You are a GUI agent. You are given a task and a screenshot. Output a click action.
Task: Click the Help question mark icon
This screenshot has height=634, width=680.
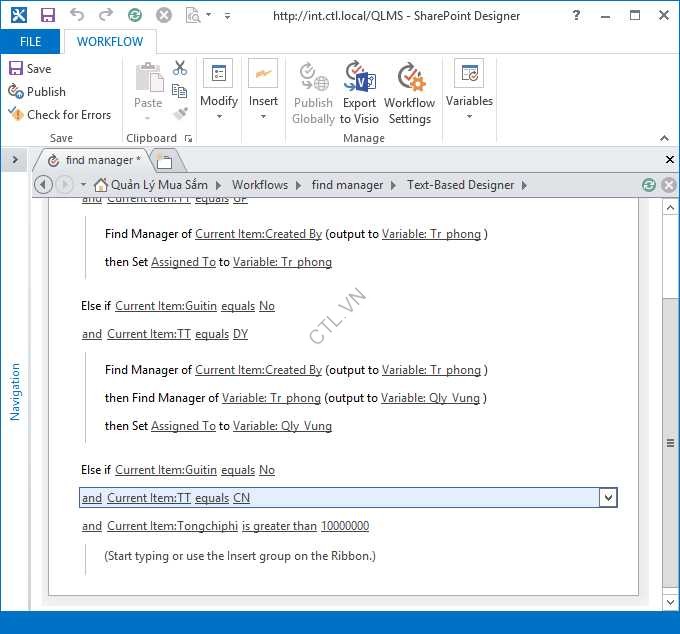tap(577, 16)
